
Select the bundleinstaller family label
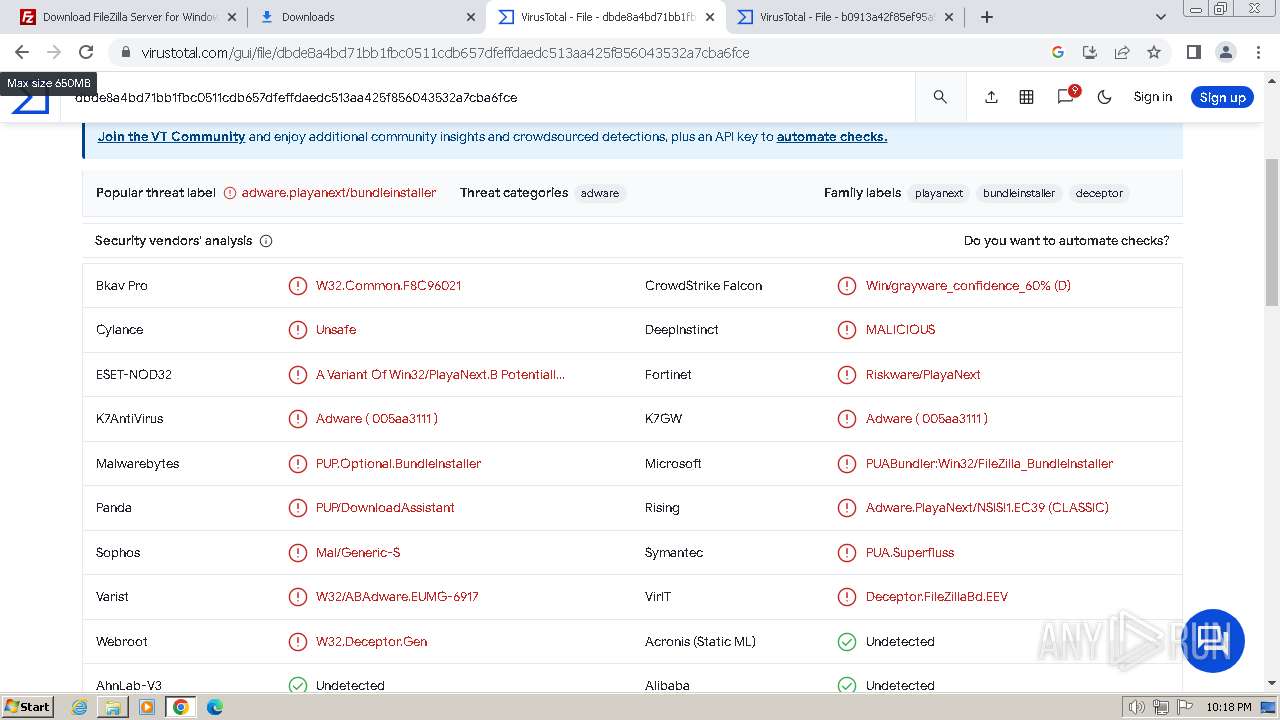pos(1019,193)
